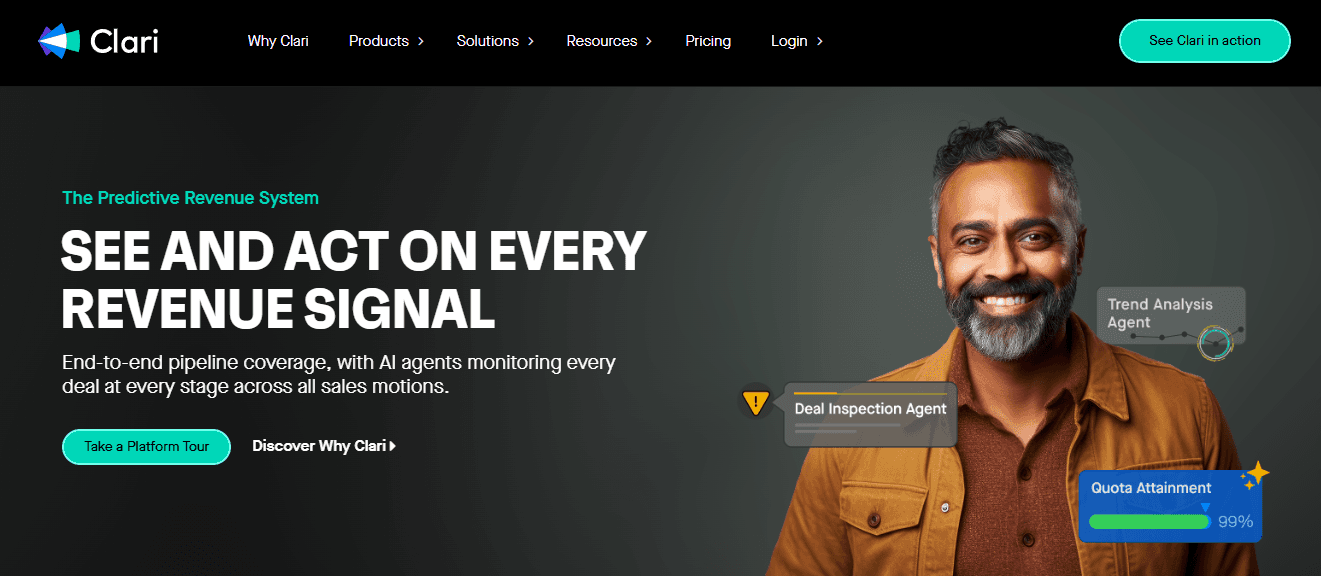The height and width of the screenshot is (576, 1321).
Task: Select the Deal Inspection Agent card
Action: (871, 414)
